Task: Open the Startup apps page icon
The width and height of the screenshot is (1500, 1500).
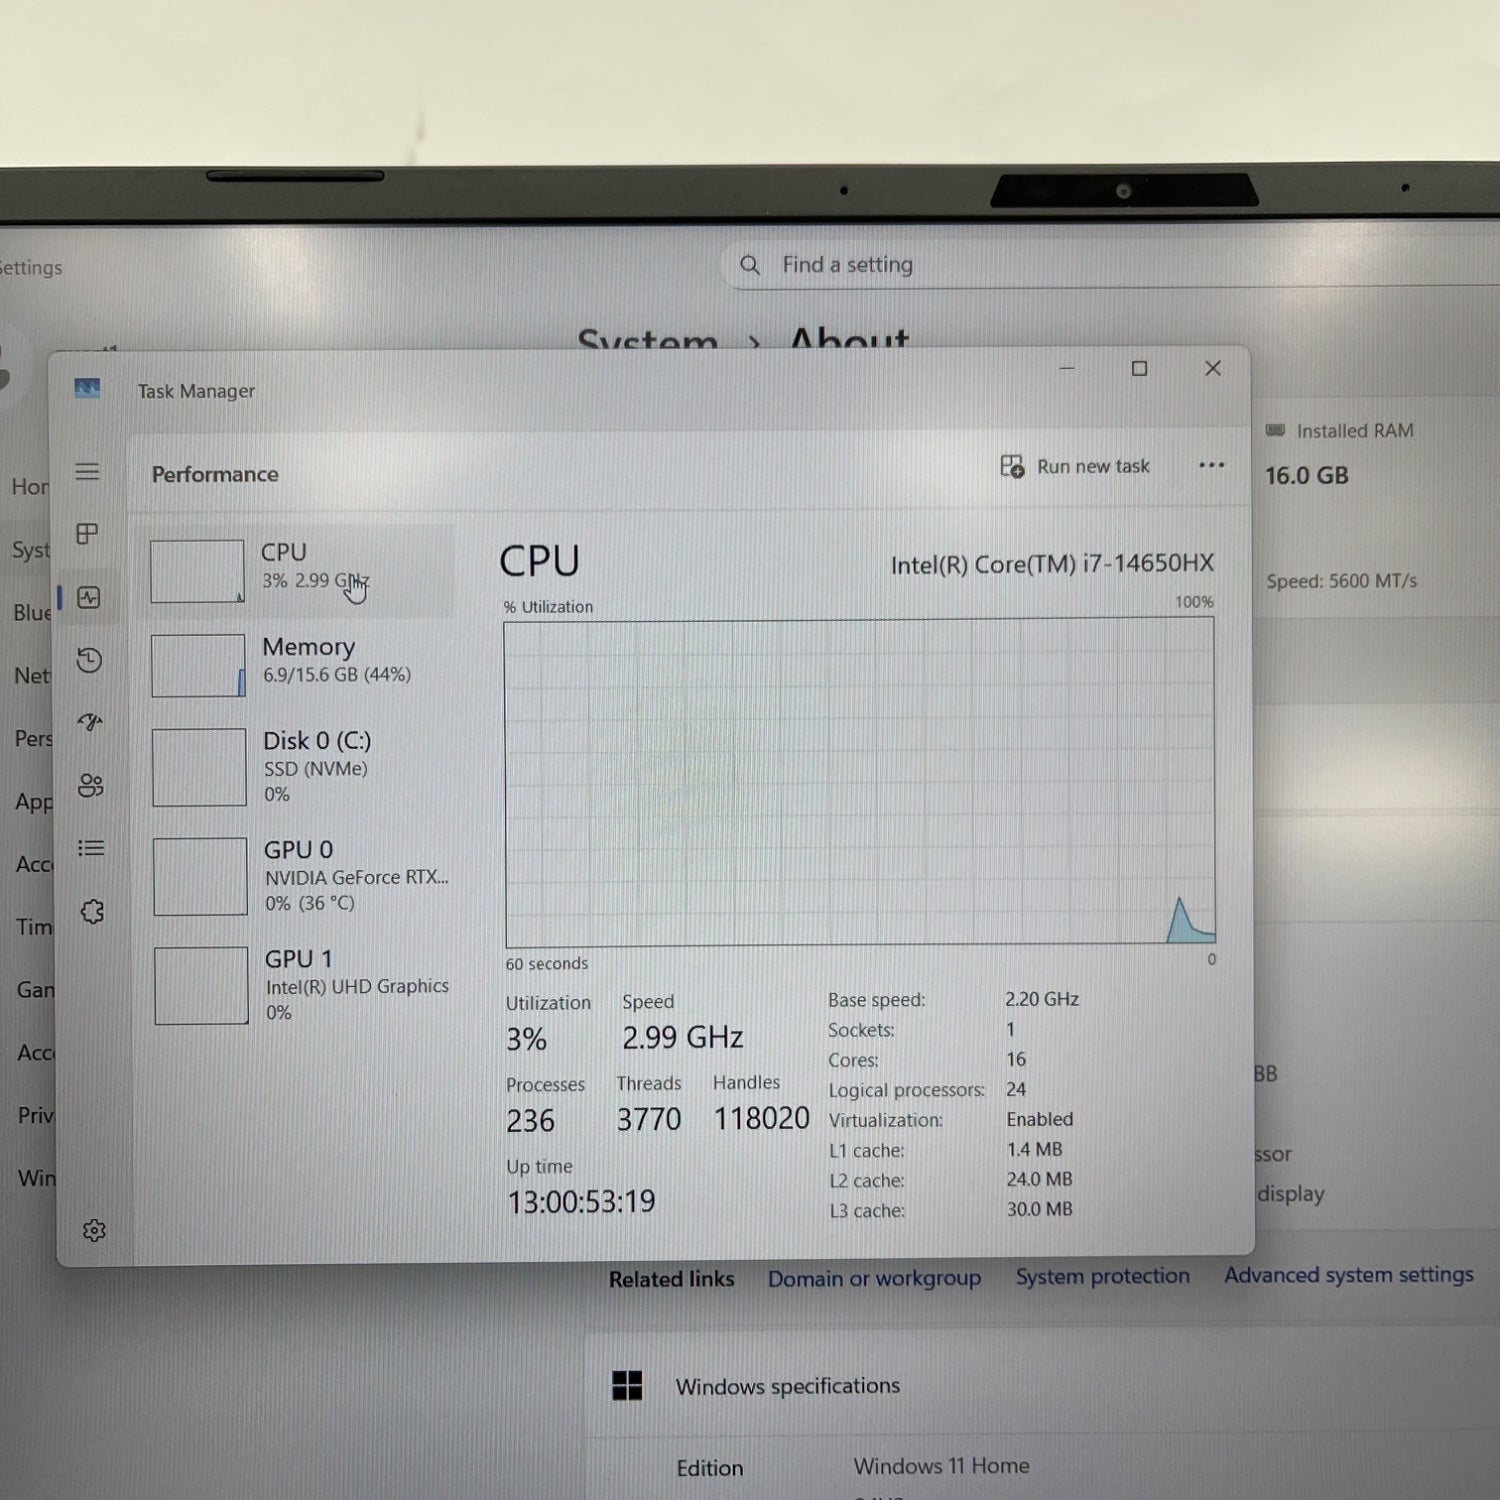Action: pyautogui.click(x=90, y=722)
